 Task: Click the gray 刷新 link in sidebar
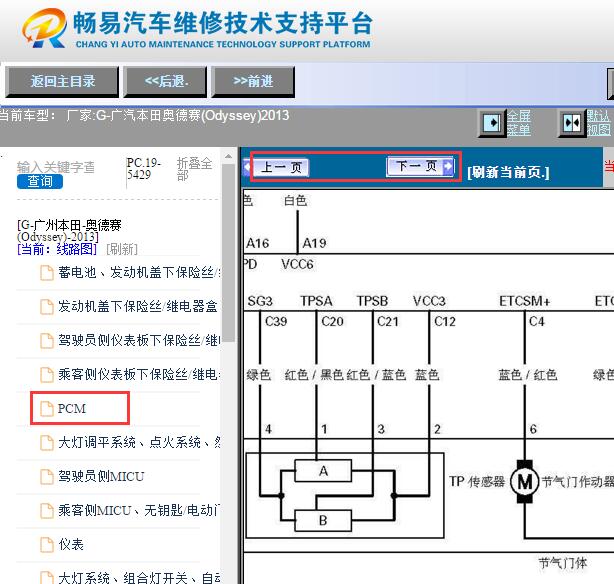122,249
